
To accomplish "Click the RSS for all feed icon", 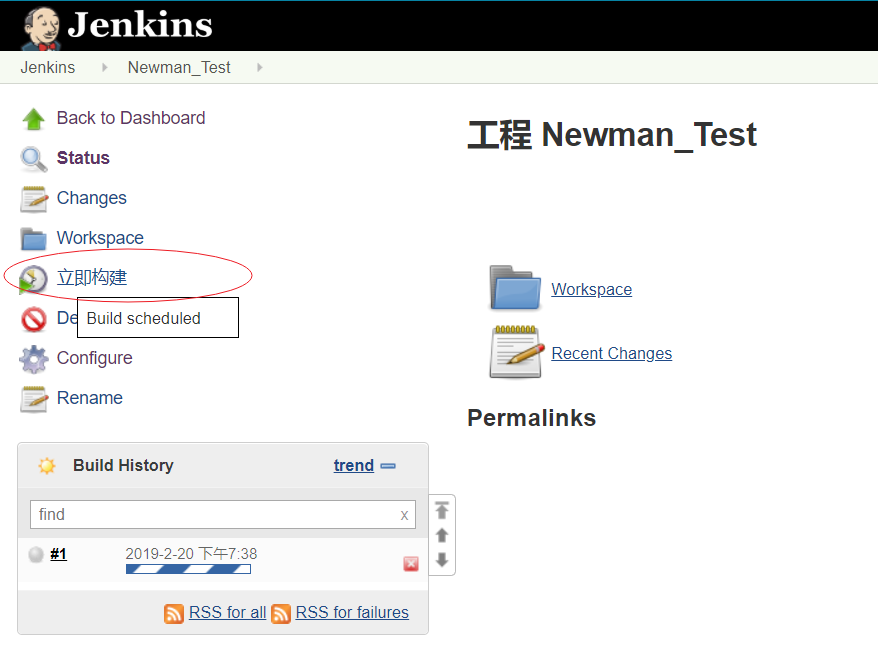I will coord(174,613).
